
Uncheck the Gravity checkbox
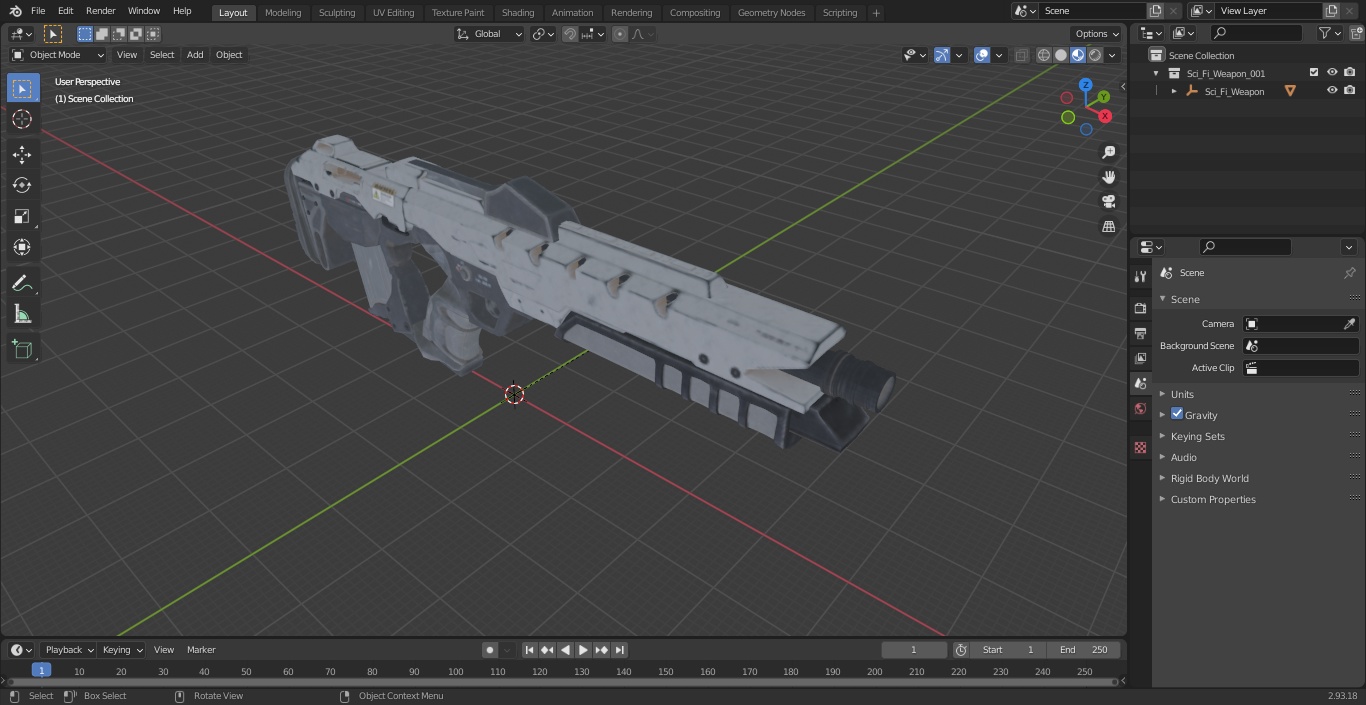[1177, 414]
